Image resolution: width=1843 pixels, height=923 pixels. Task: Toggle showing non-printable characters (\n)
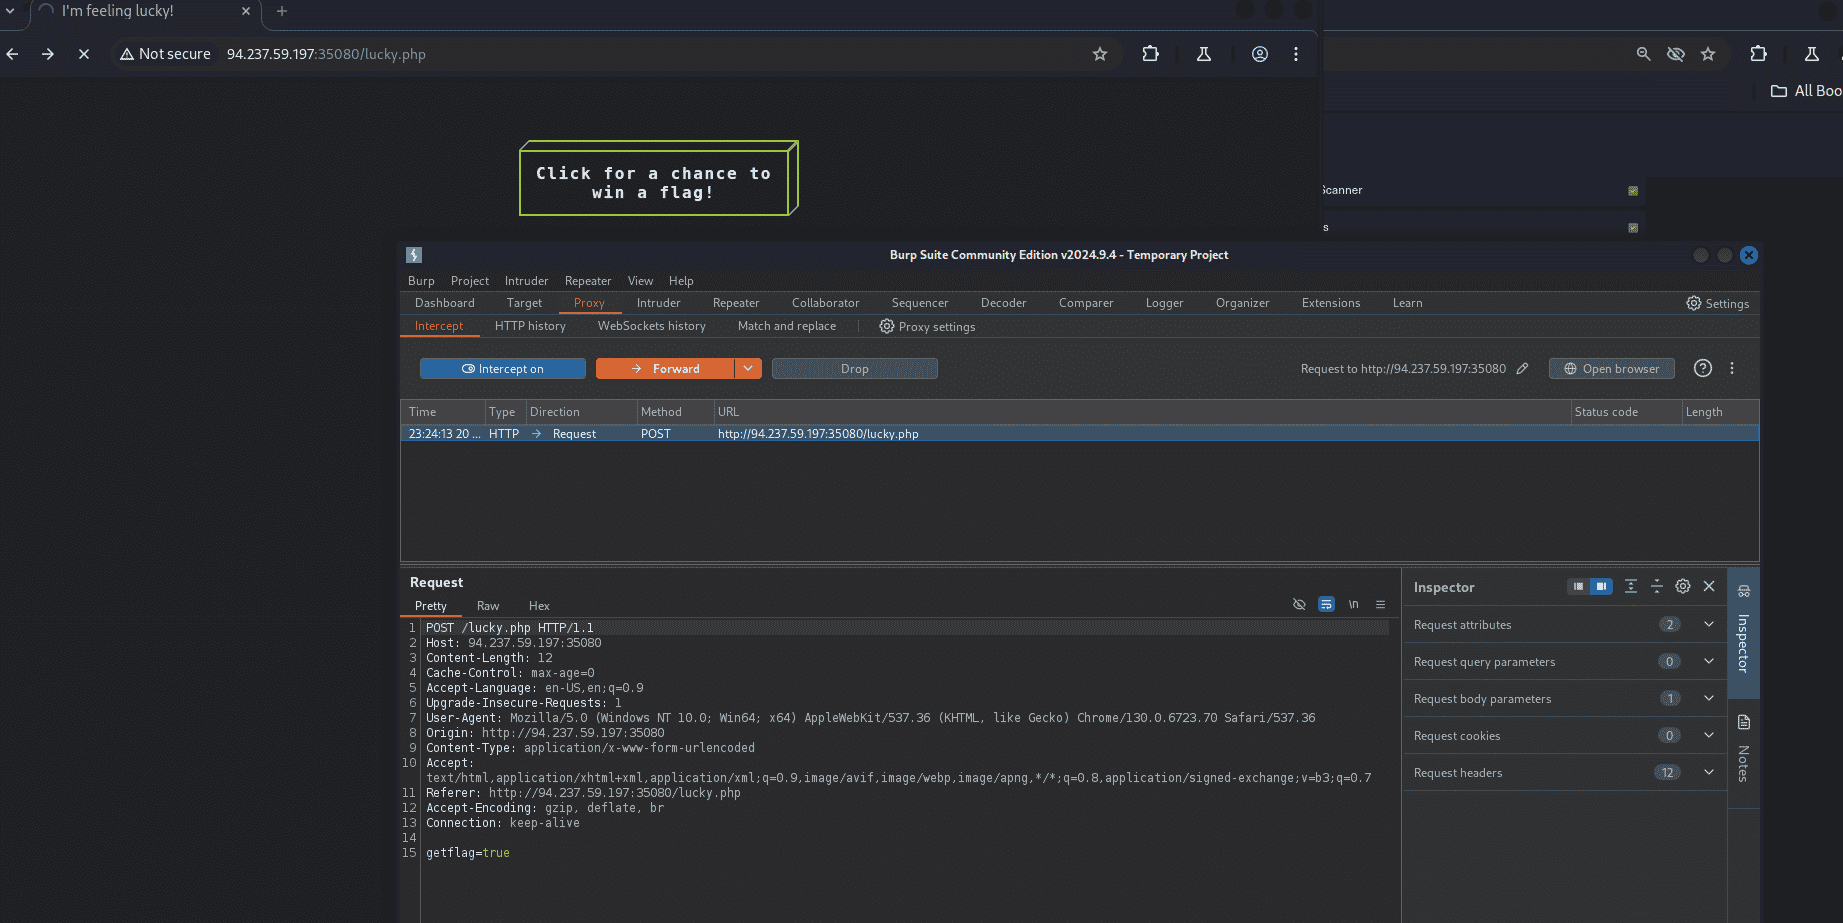coord(1353,604)
